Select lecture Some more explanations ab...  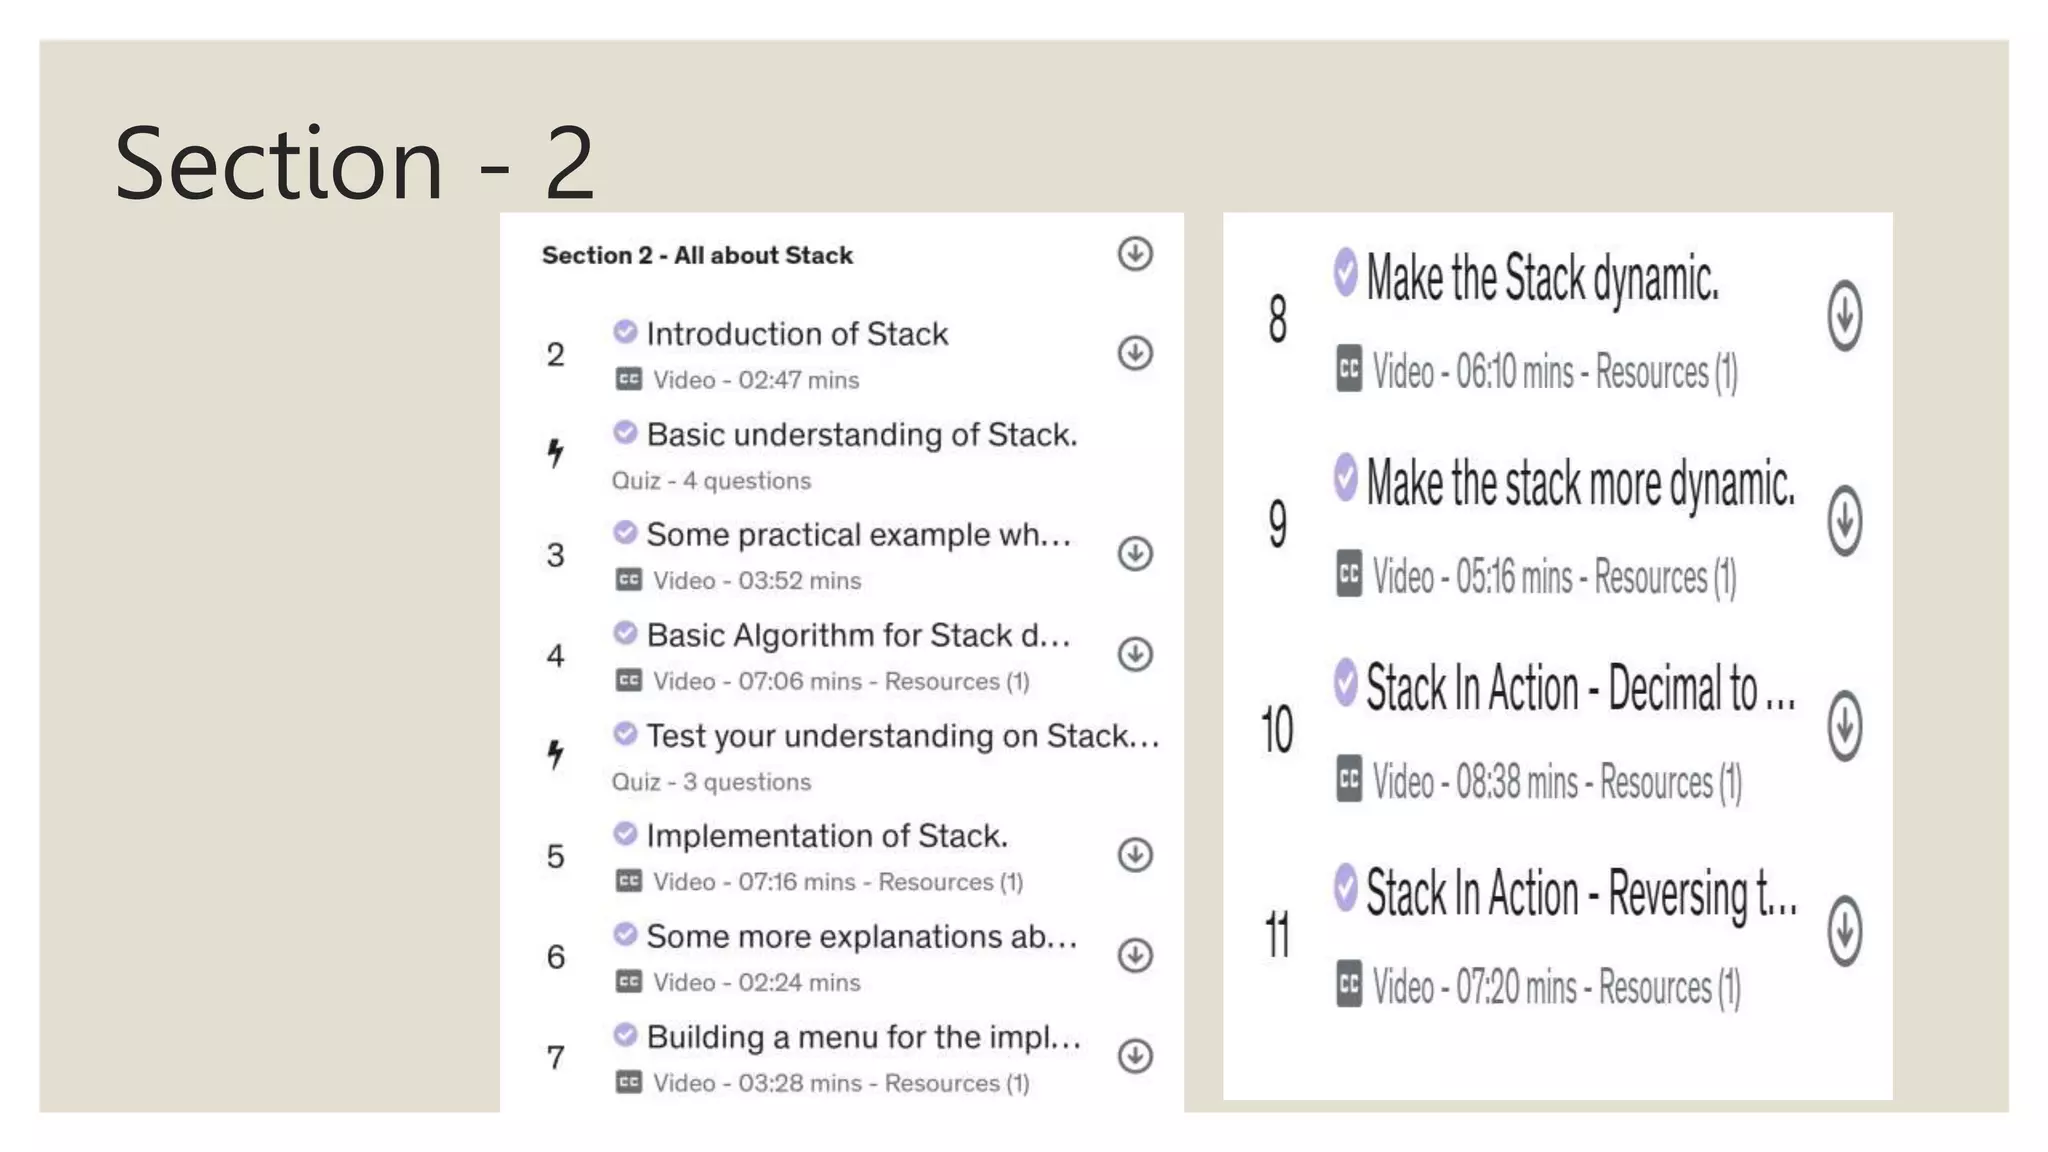coord(861,937)
